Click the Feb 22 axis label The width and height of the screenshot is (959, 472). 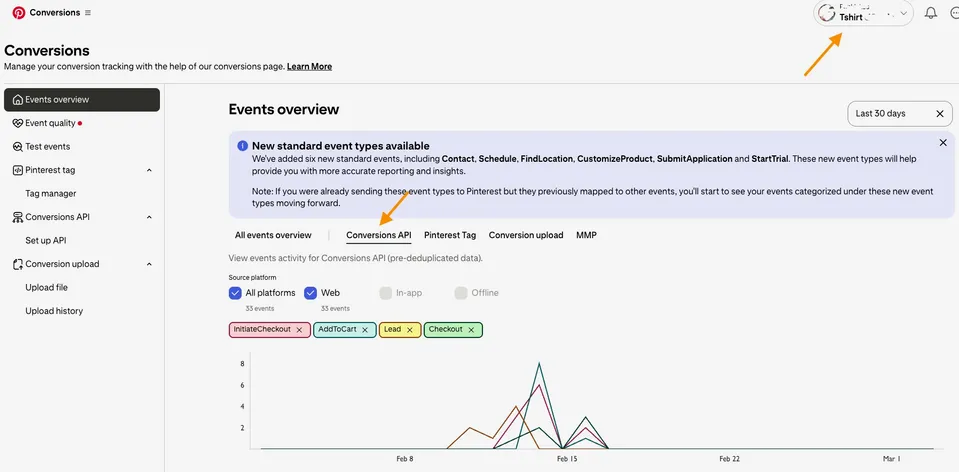click(x=730, y=459)
